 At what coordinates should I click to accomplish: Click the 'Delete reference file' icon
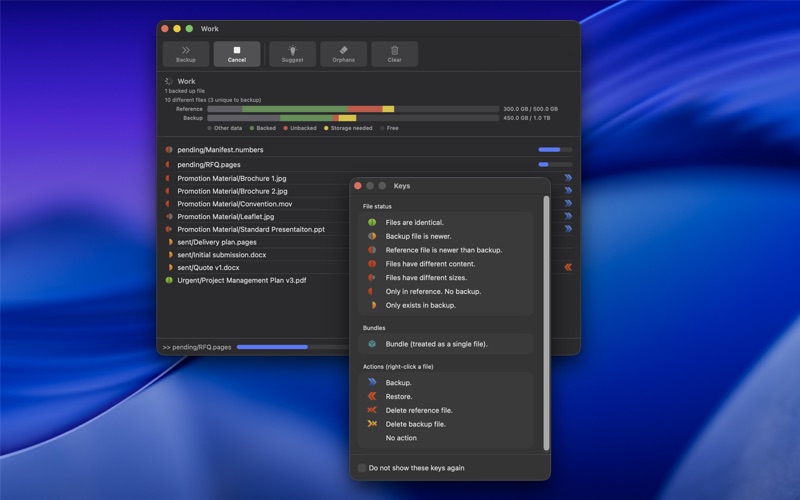372,410
